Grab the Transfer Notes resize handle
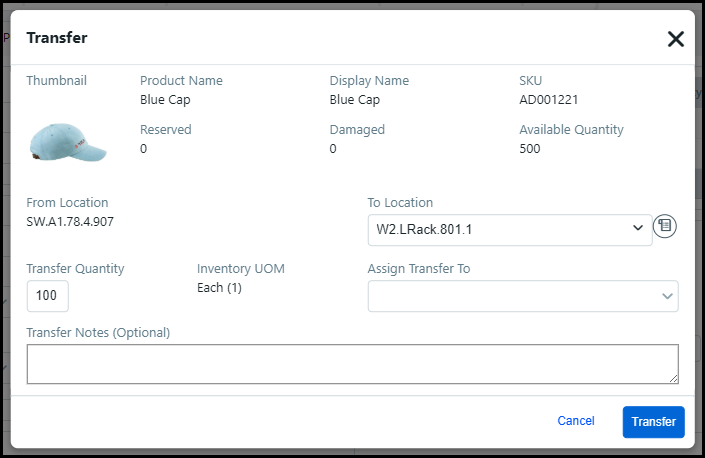The height and width of the screenshot is (458, 705). click(673, 378)
